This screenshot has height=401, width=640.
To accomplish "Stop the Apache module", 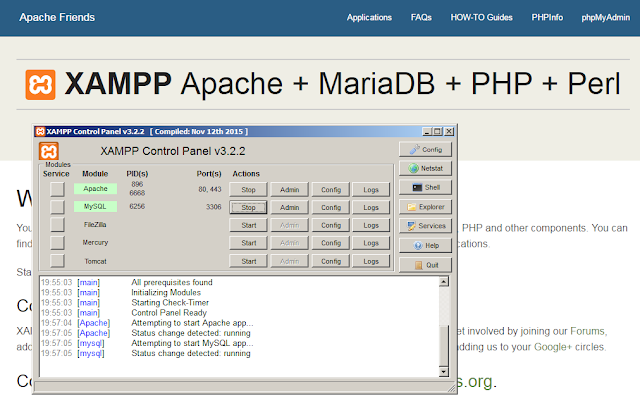I will 248,189.
